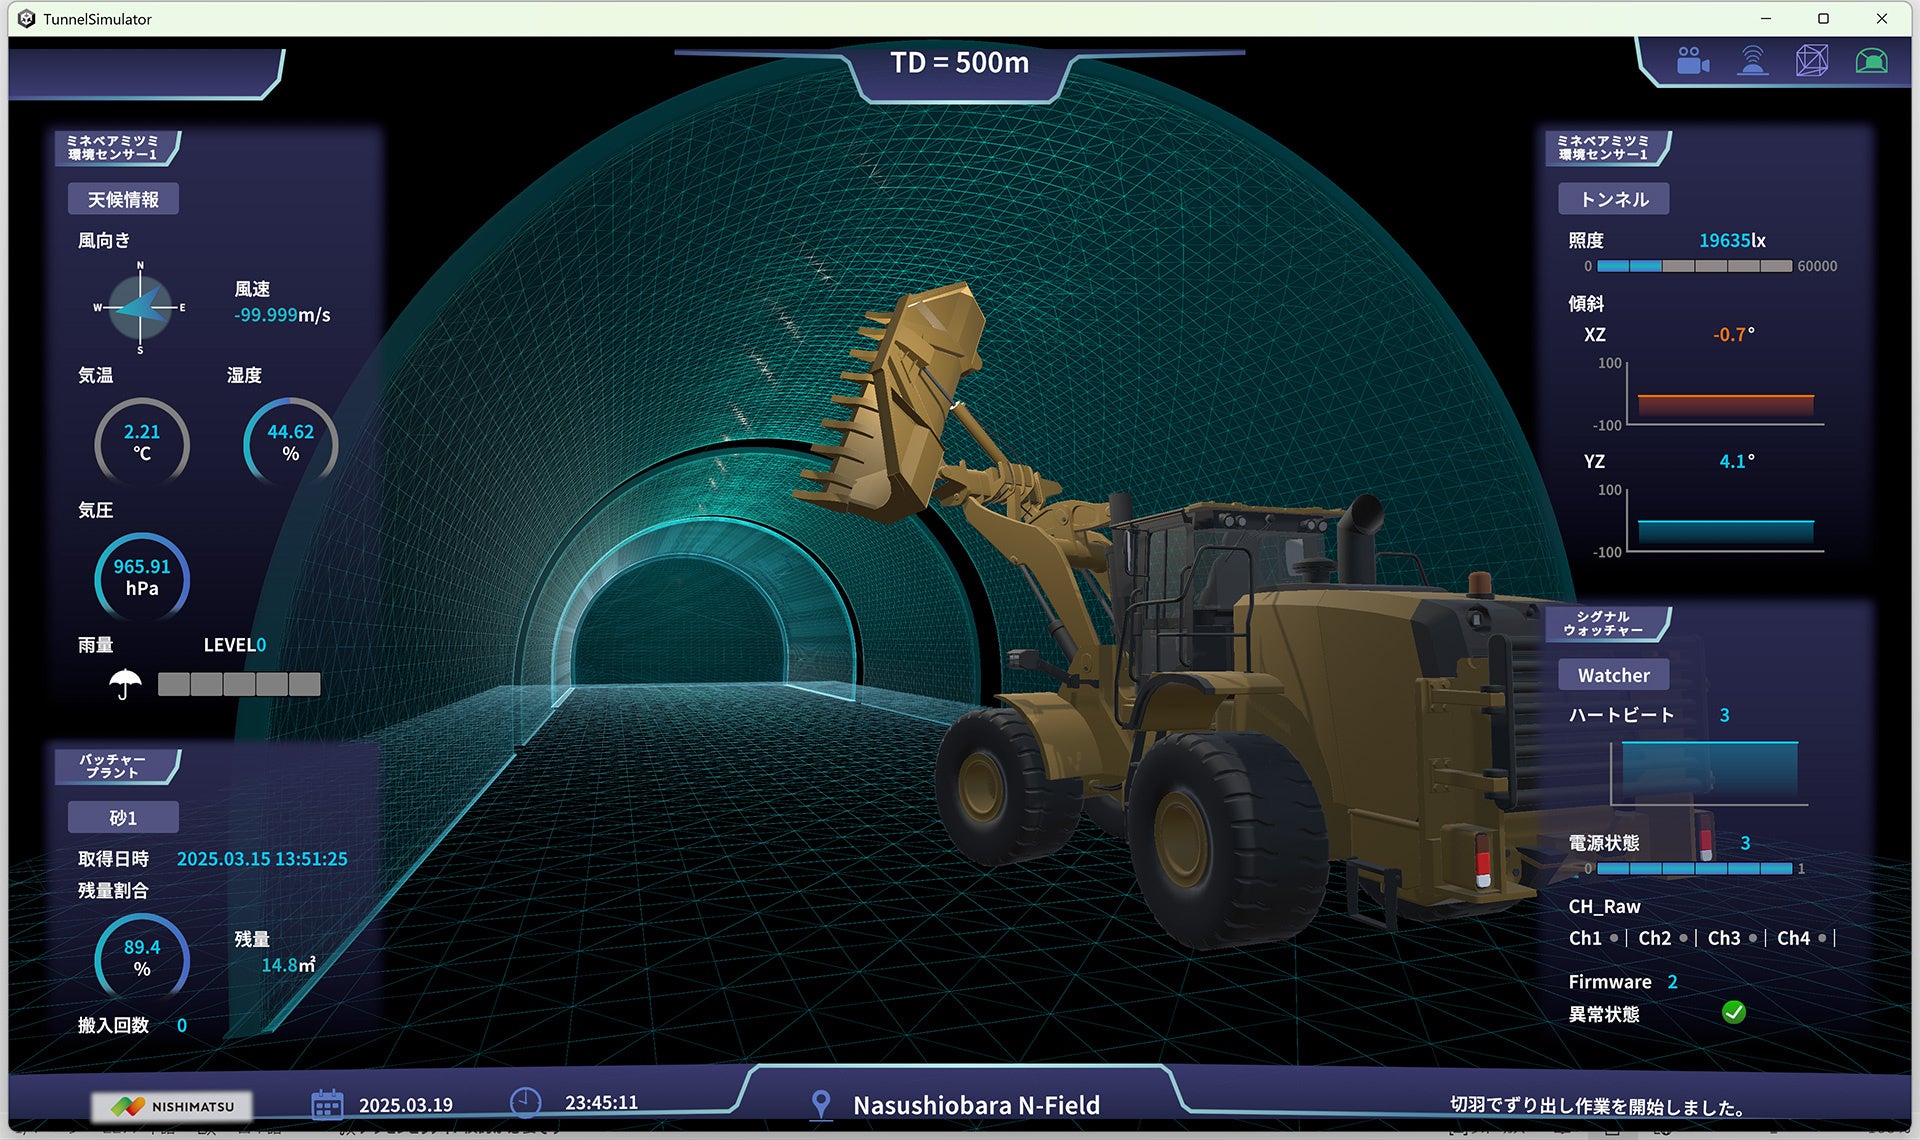Viewport: 1920px width, 1140px height.
Task: Click the Ch3 indicator dot
Action: click(x=1753, y=938)
